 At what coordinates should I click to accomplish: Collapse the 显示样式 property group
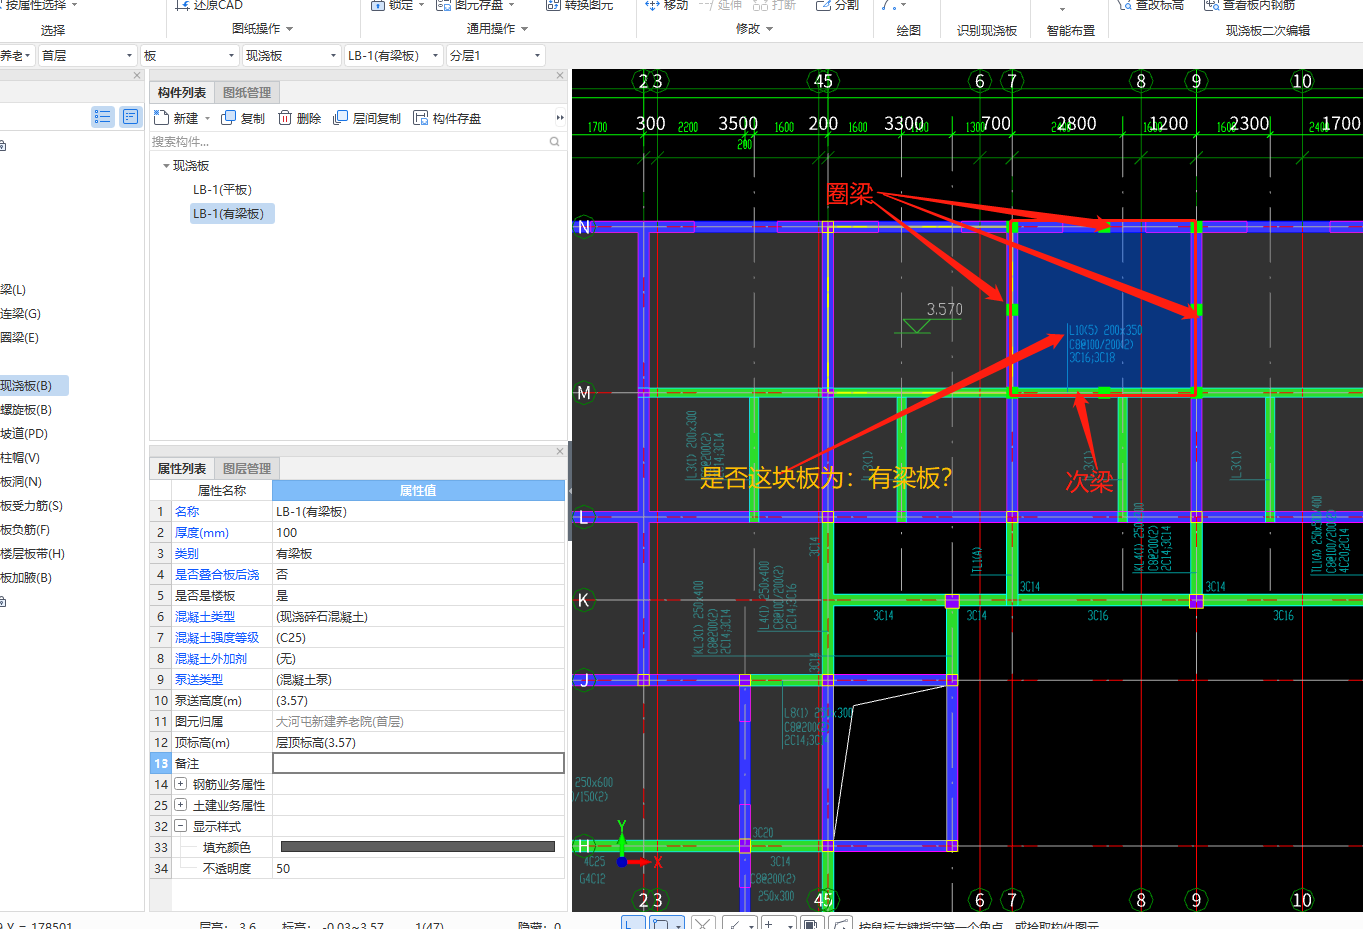point(181,826)
